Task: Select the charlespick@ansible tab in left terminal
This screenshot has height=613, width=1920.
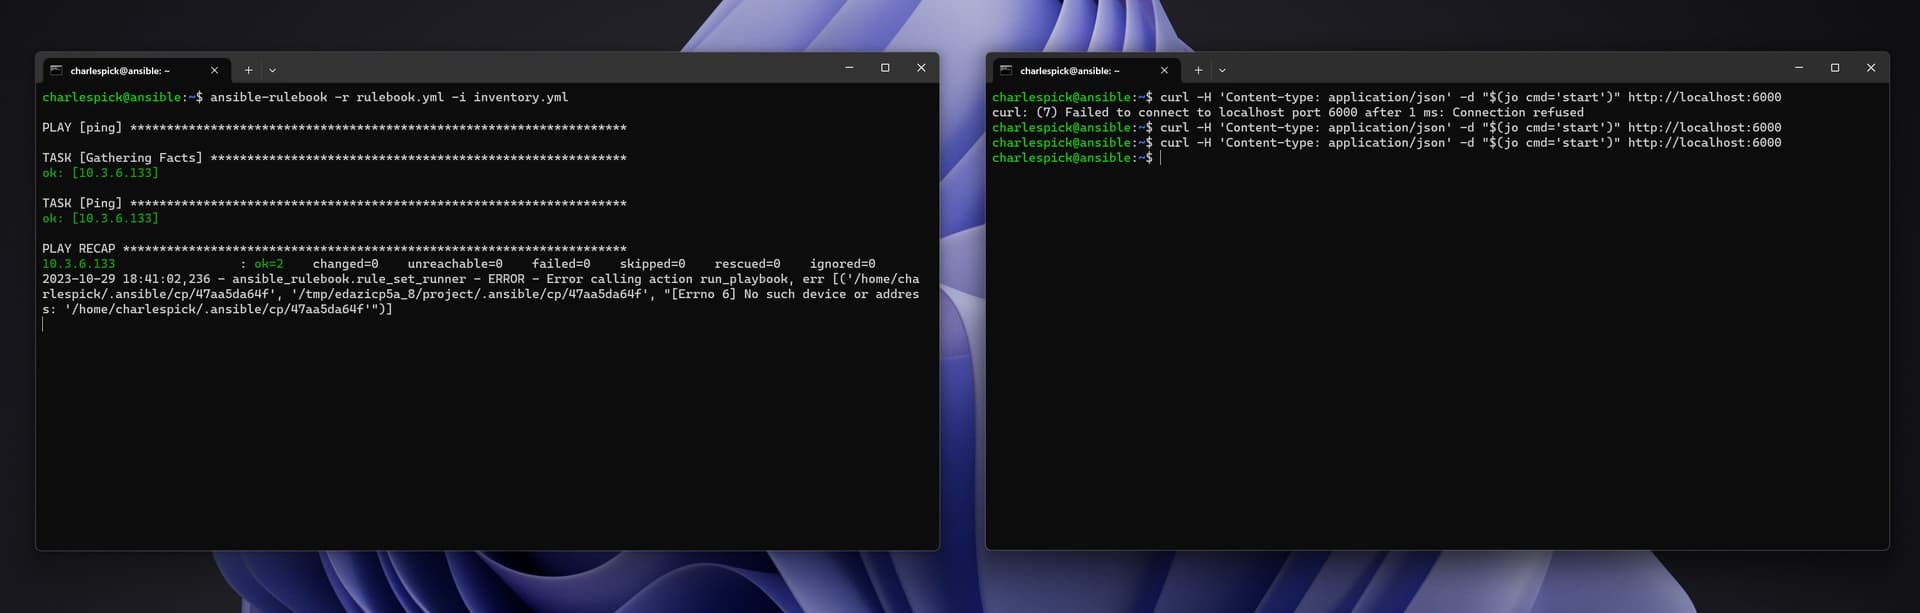Action: tap(135, 70)
